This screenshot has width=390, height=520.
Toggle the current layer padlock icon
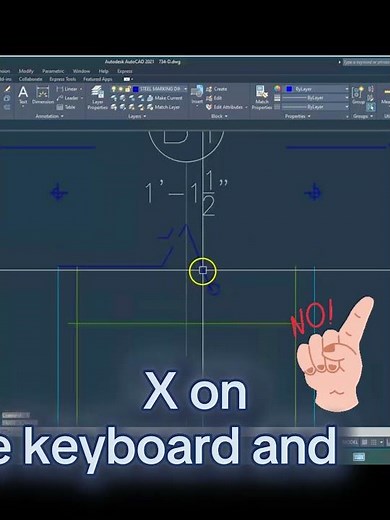[x=127, y=89]
